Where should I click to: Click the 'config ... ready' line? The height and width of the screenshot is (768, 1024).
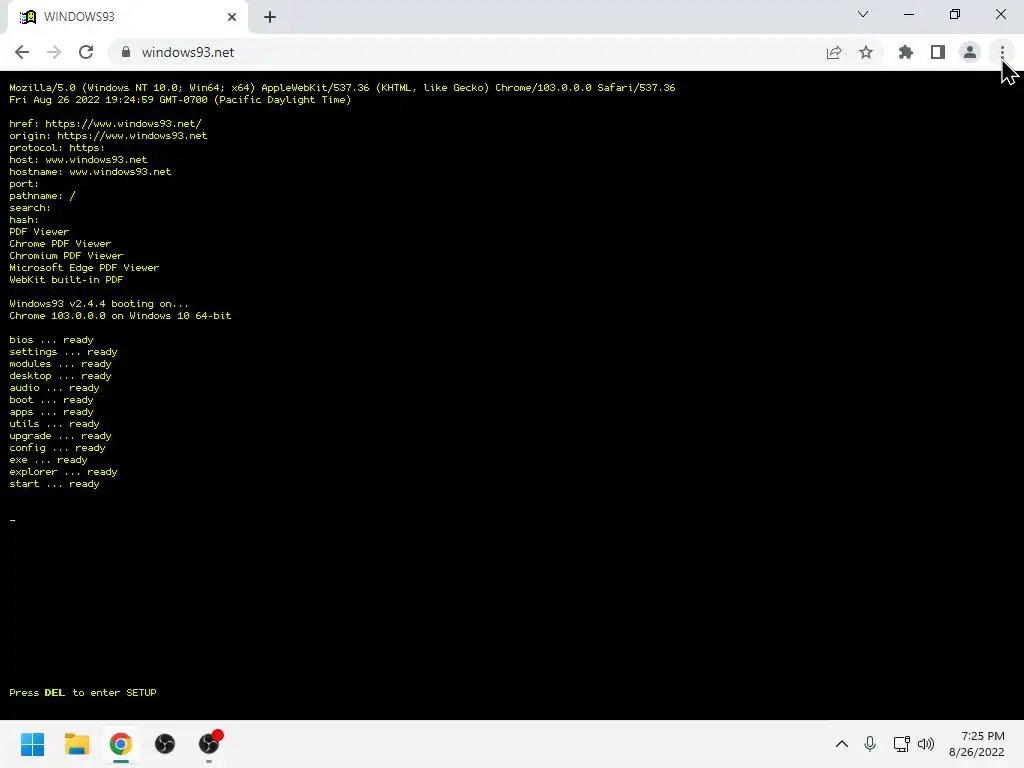(x=57, y=448)
